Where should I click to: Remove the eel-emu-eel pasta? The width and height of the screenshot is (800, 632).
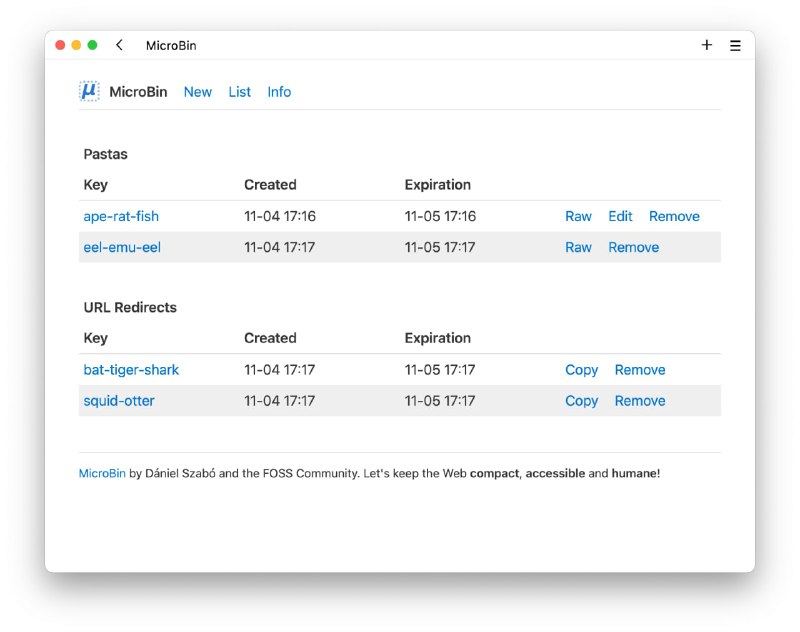633,247
